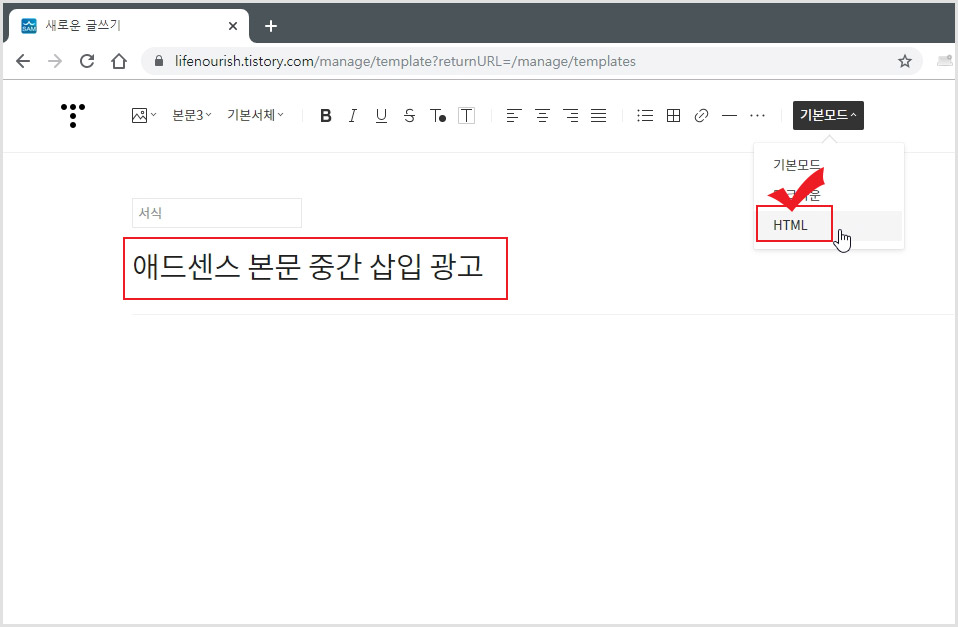The image size is (958, 627).
Task: Open the text color tool
Action: tap(437, 116)
